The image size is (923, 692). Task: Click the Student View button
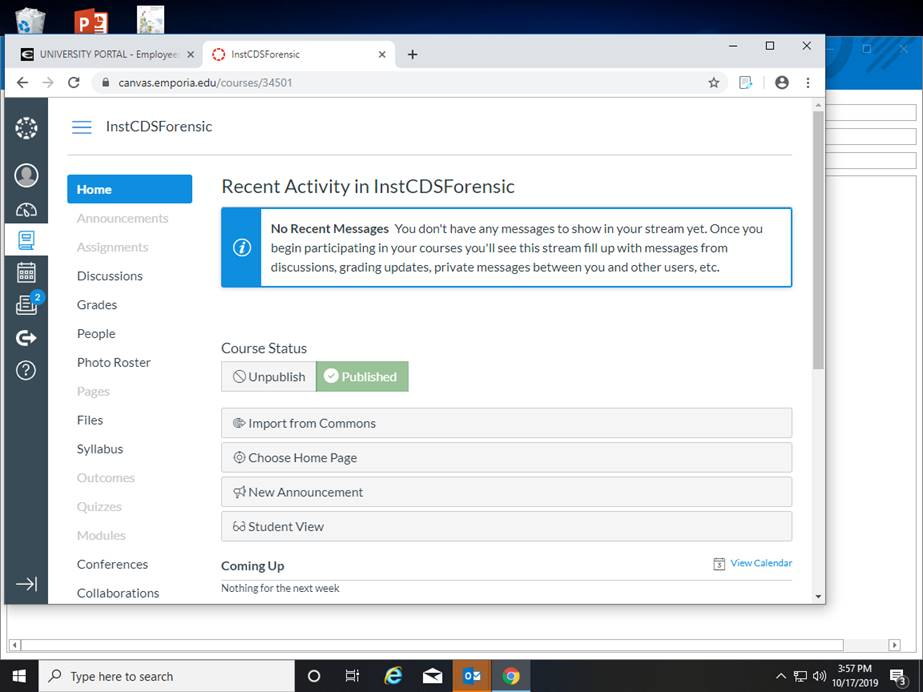[506, 526]
